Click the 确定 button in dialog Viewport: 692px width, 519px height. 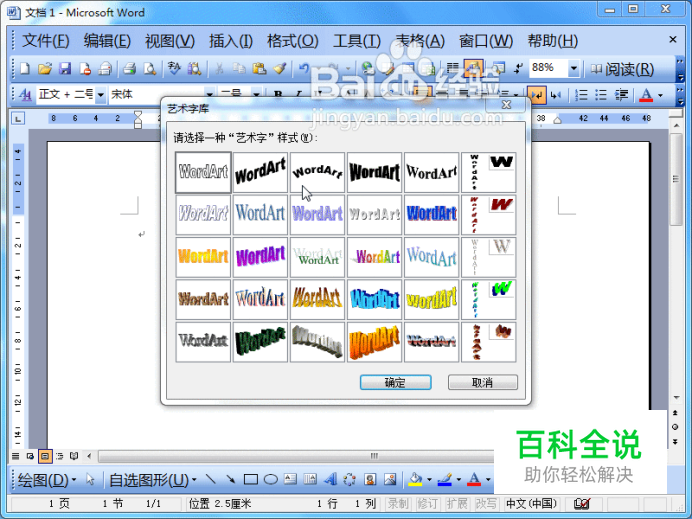[395, 382]
